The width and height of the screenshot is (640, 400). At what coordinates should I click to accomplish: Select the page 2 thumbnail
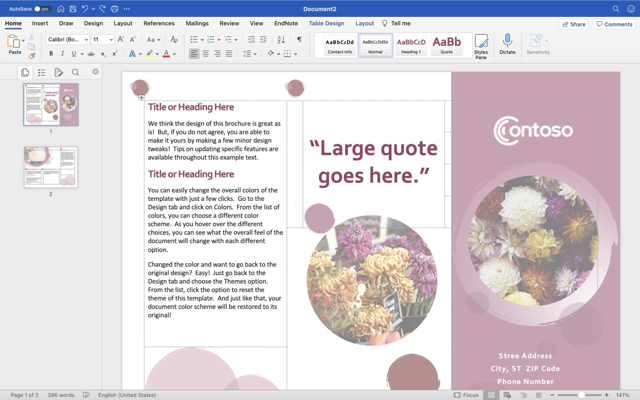tap(51, 167)
